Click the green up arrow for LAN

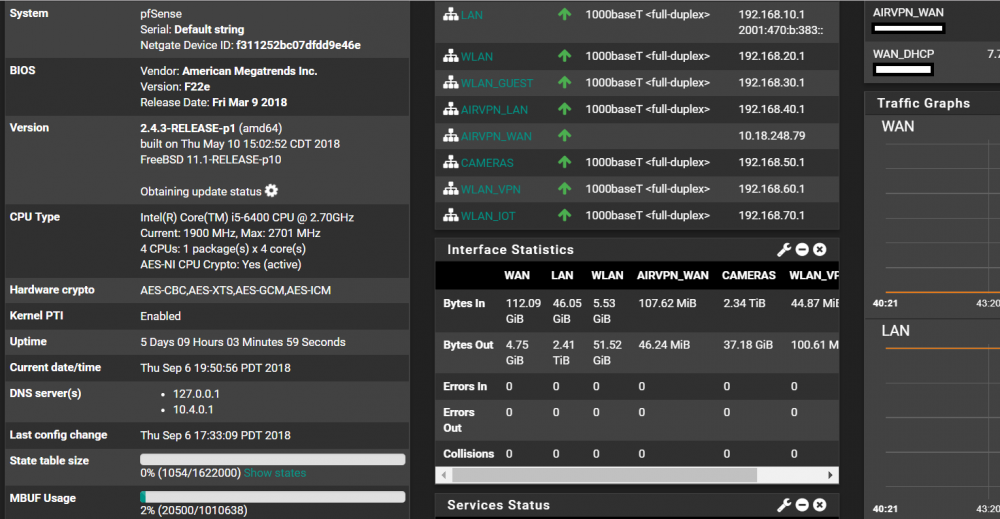pos(564,14)
